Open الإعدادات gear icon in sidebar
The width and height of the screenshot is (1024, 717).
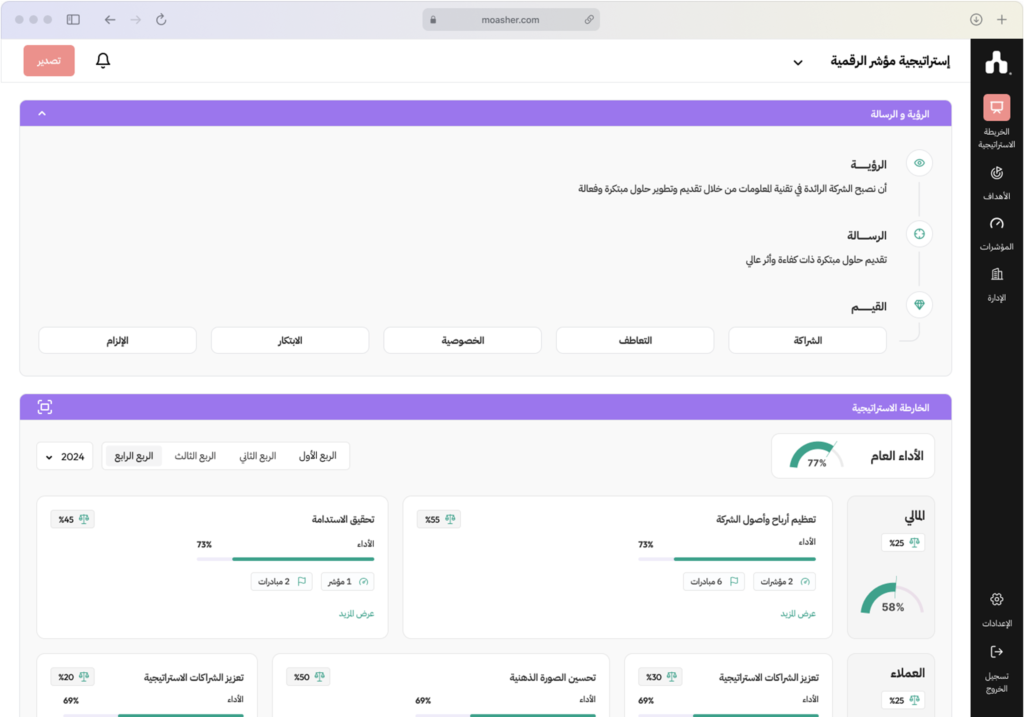[997, 599]
